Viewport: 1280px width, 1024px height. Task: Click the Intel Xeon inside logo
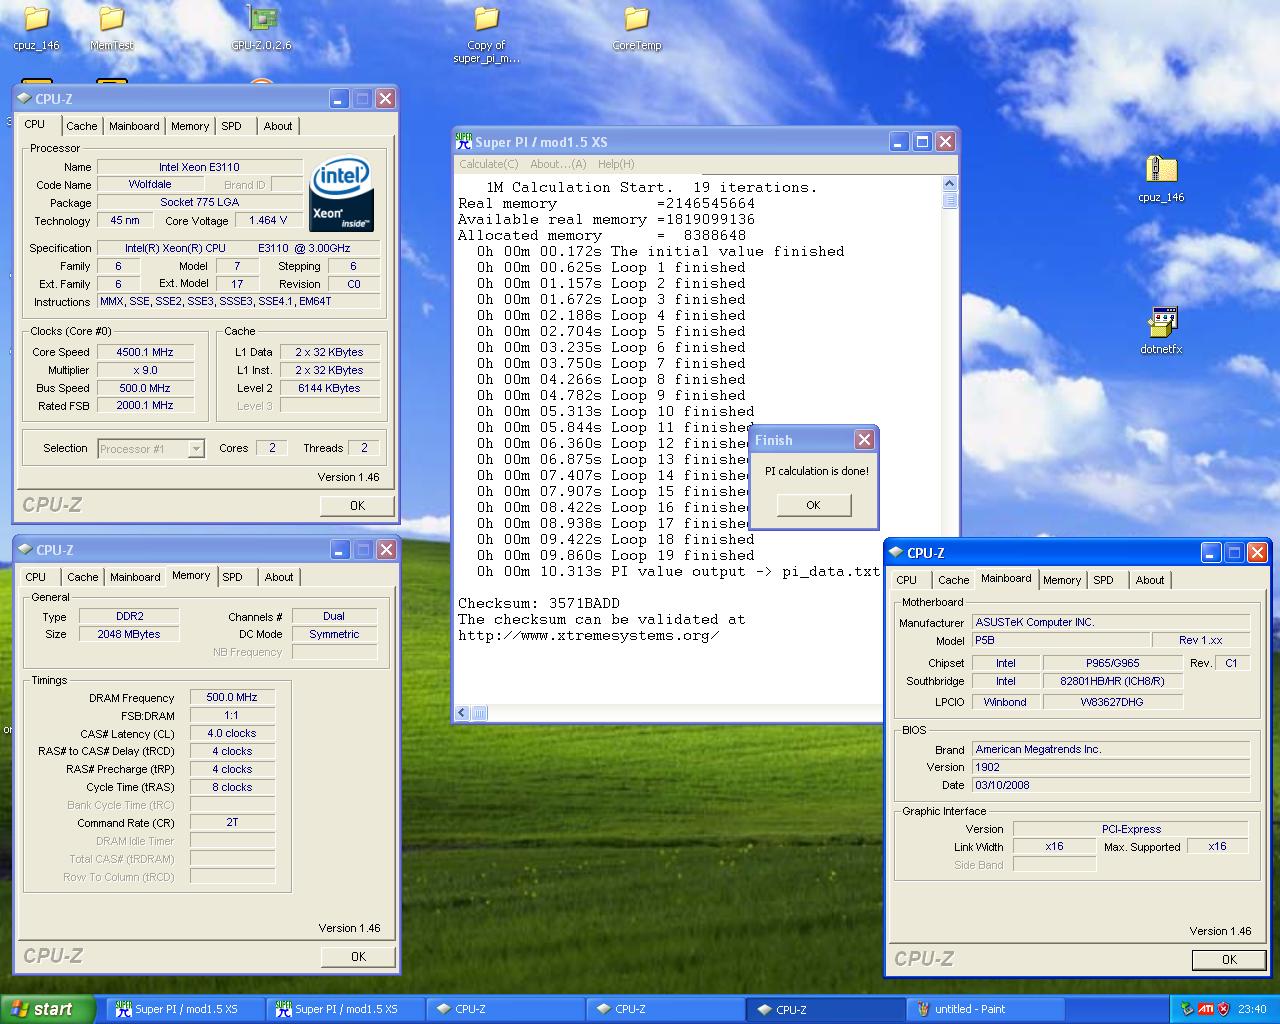342,193
